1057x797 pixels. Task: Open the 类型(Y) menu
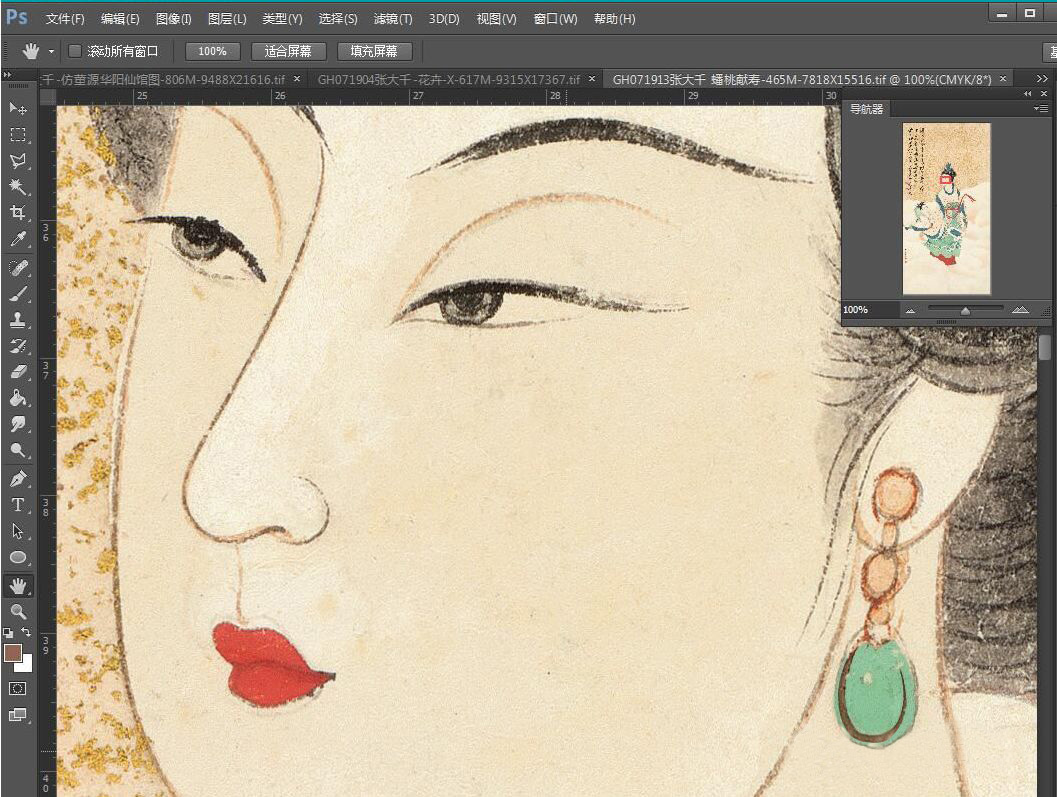click(x=282, y=19)
